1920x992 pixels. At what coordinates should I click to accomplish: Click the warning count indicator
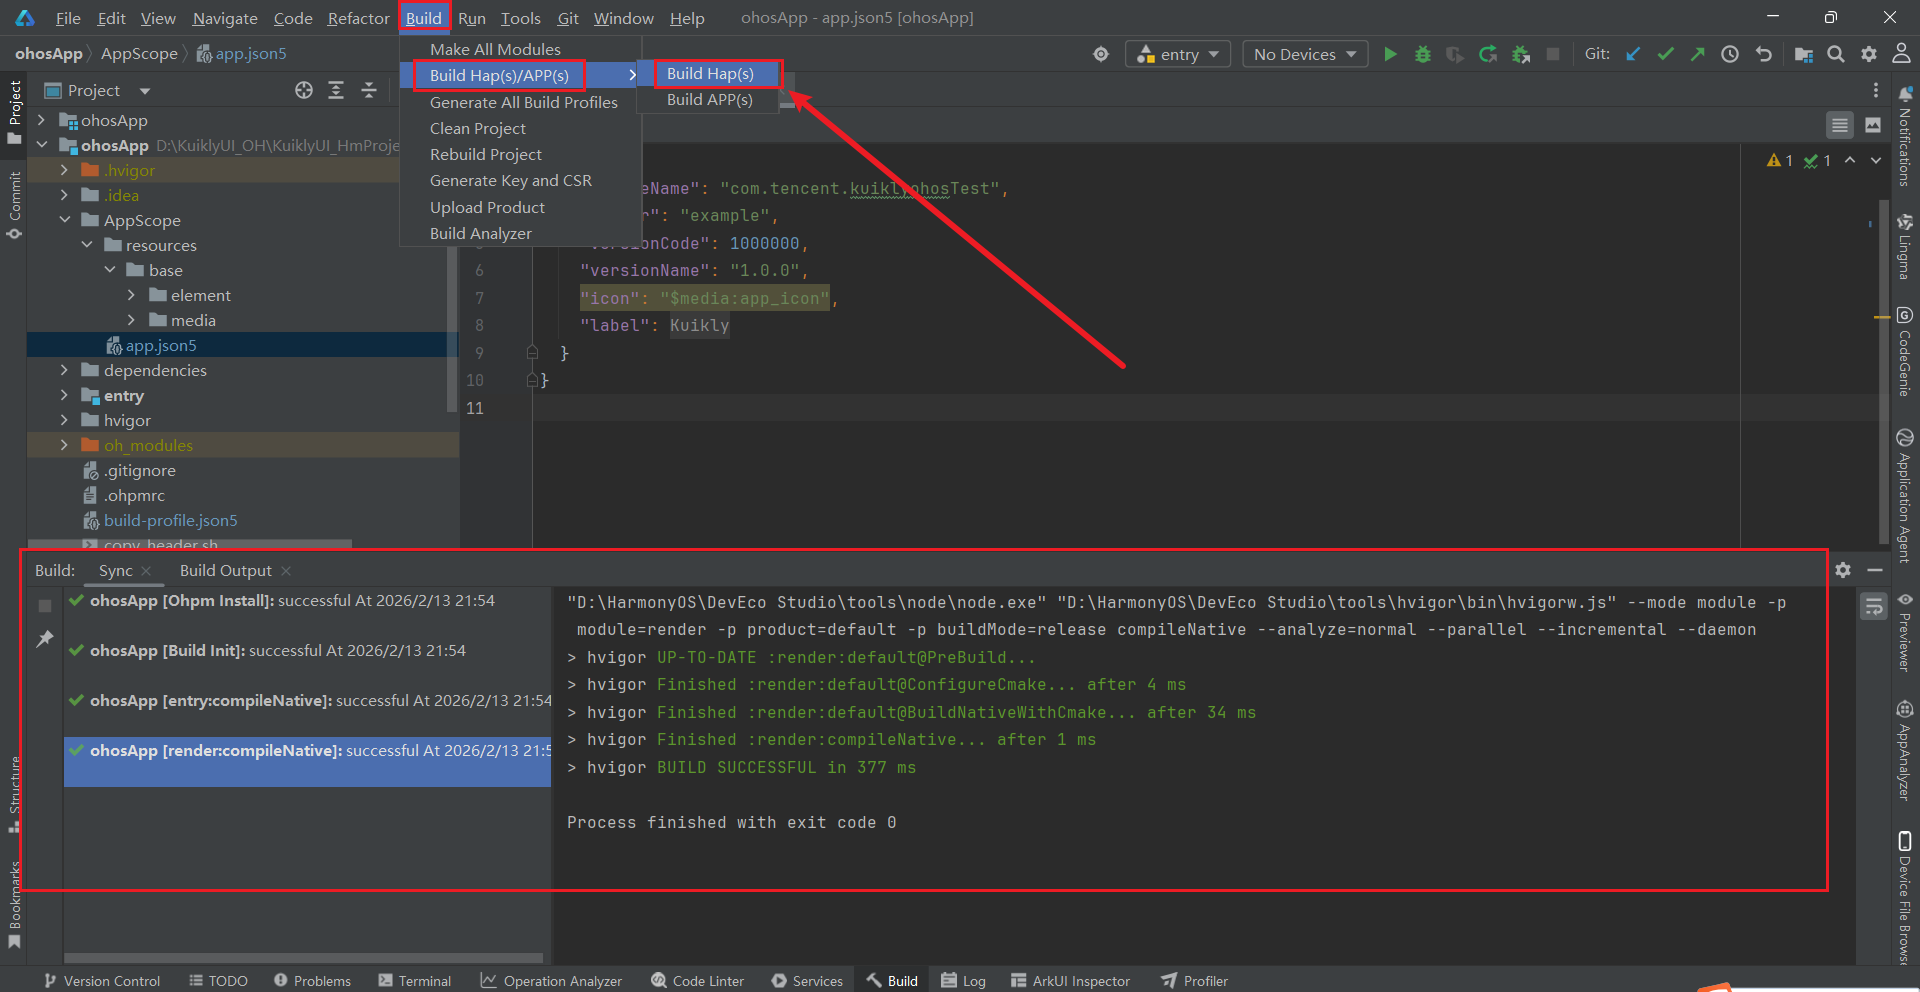pos(1780,160)
